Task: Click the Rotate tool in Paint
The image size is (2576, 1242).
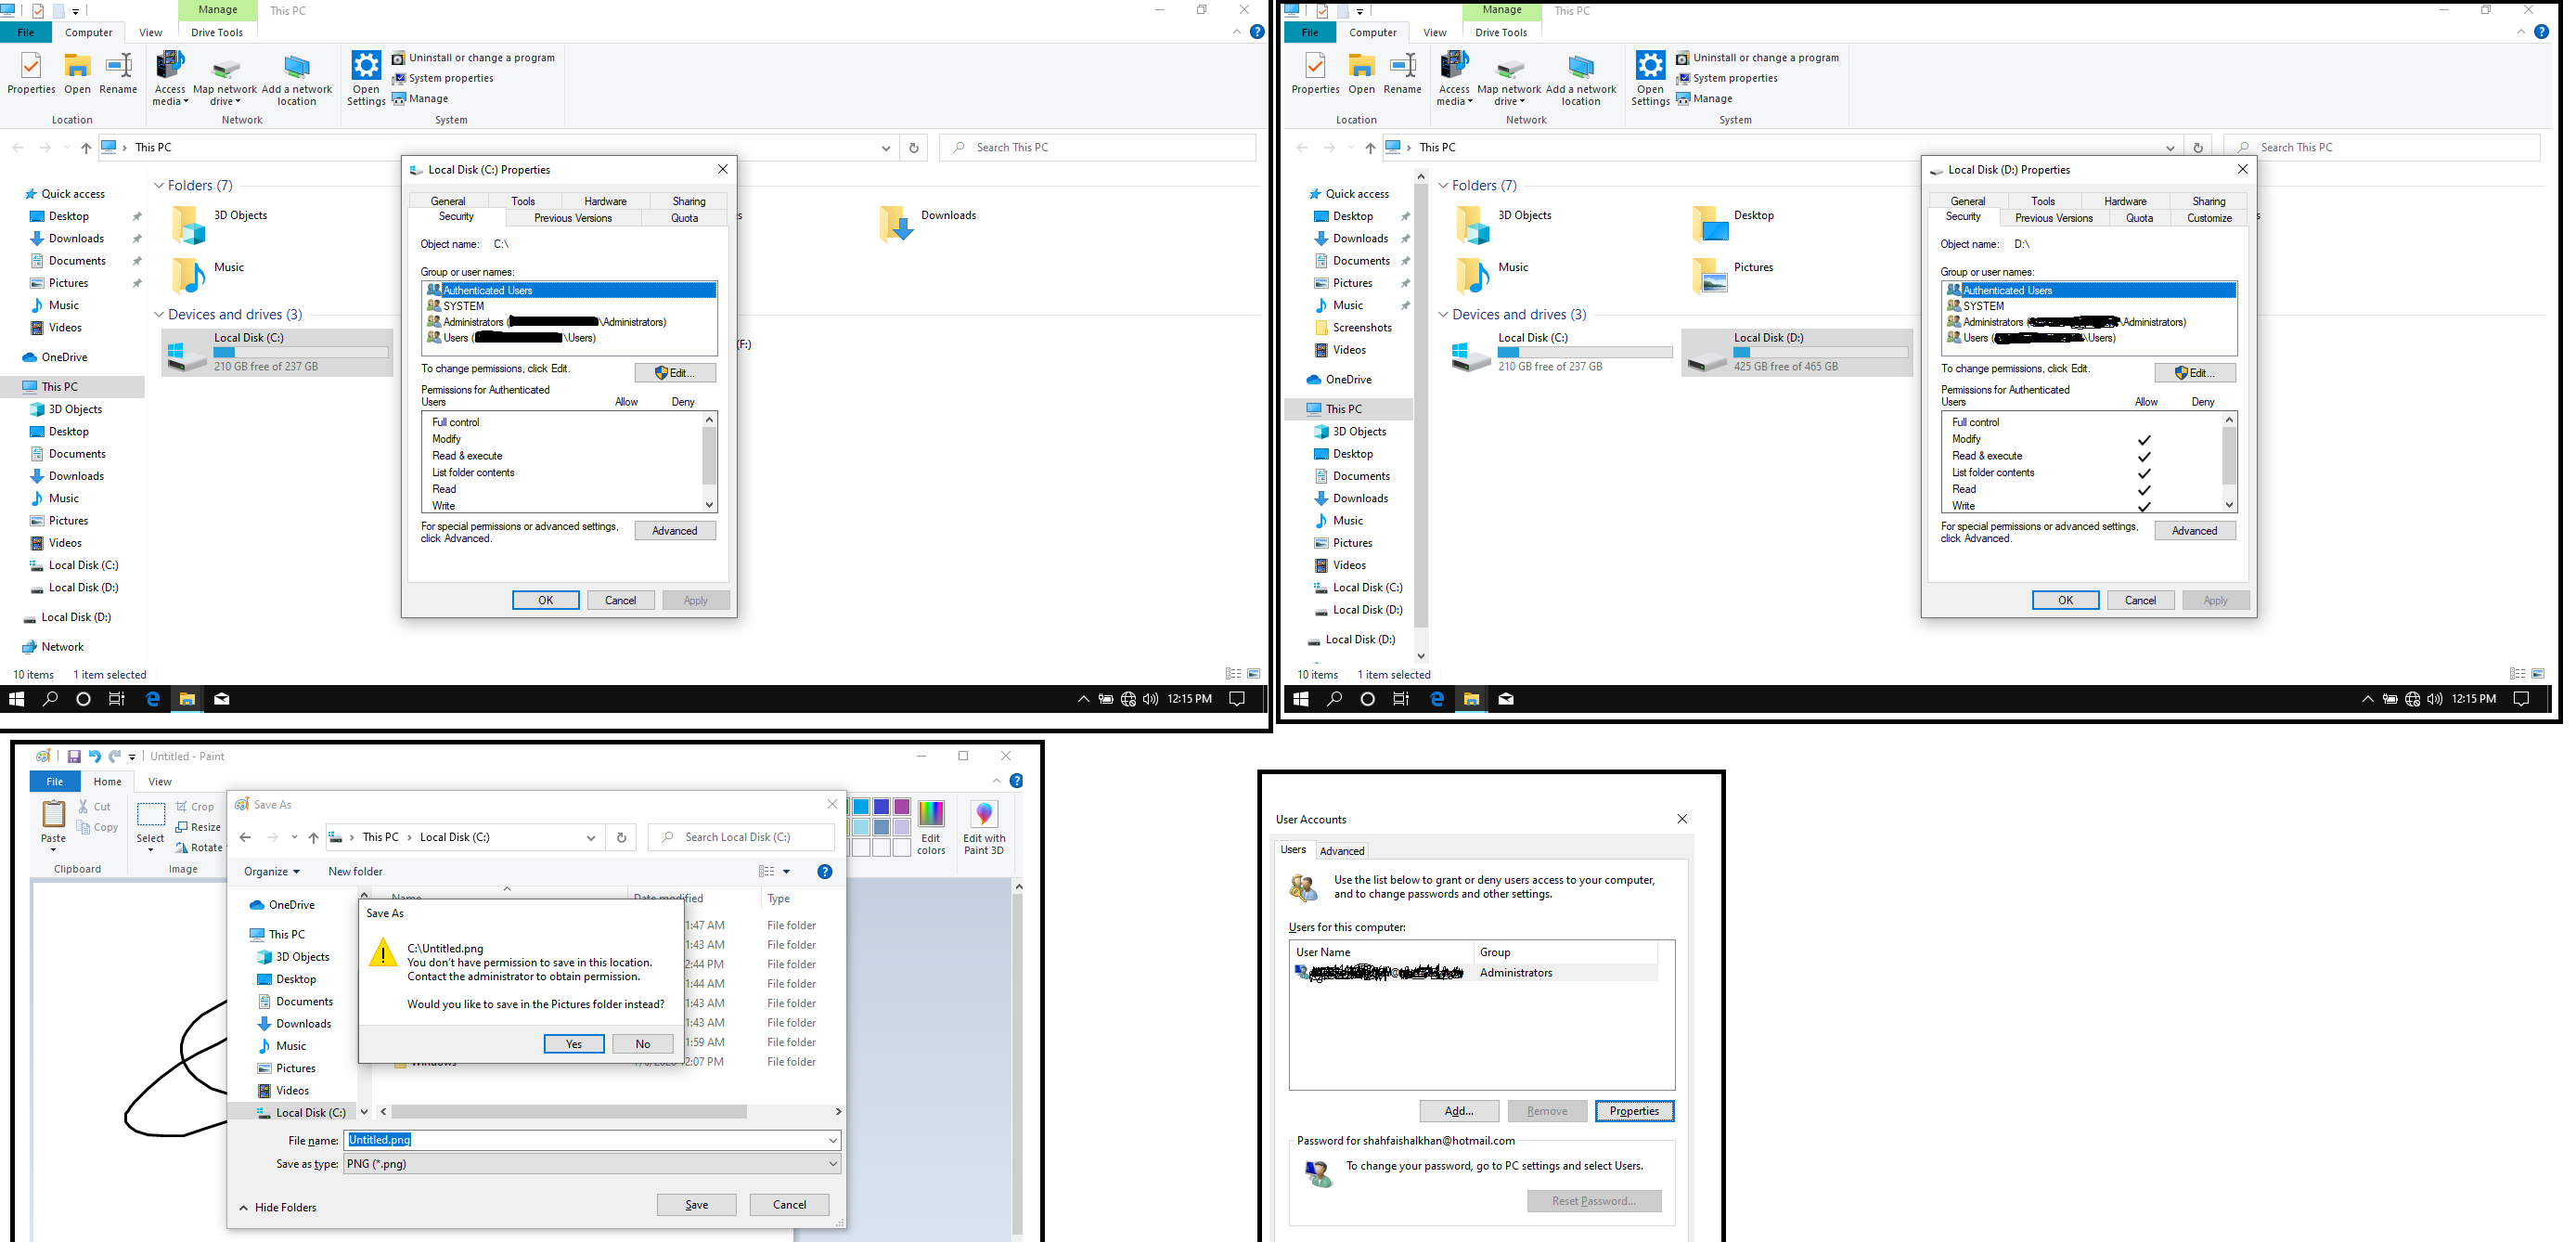Action: click(x=198, y=847)
